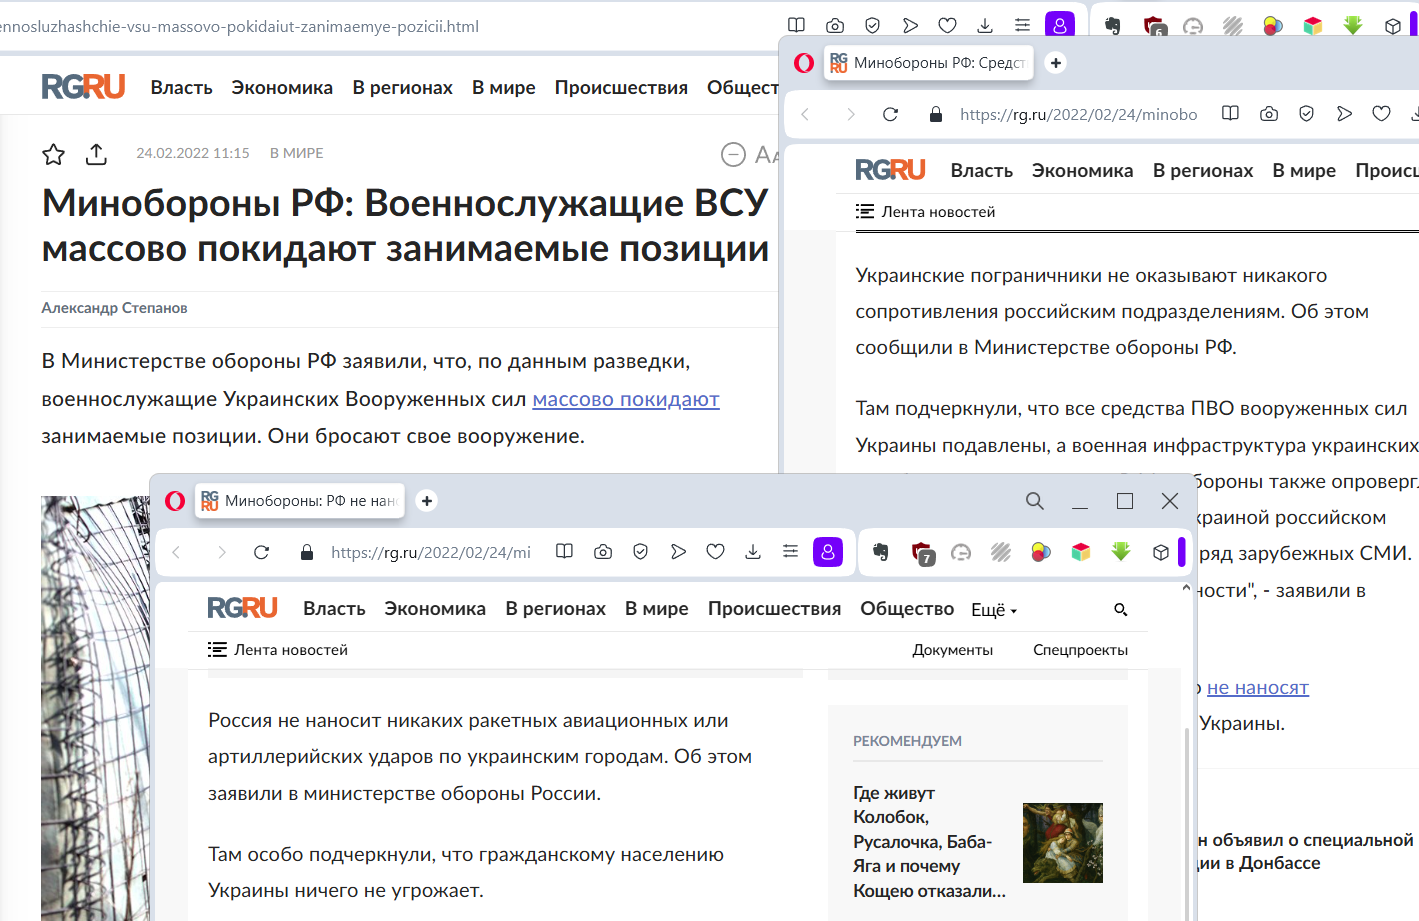Image resolution: width=1419 pixels, height=921 pixels.
Task: Open Спецпроекты link in front window
Action: tap(1080, 650)
